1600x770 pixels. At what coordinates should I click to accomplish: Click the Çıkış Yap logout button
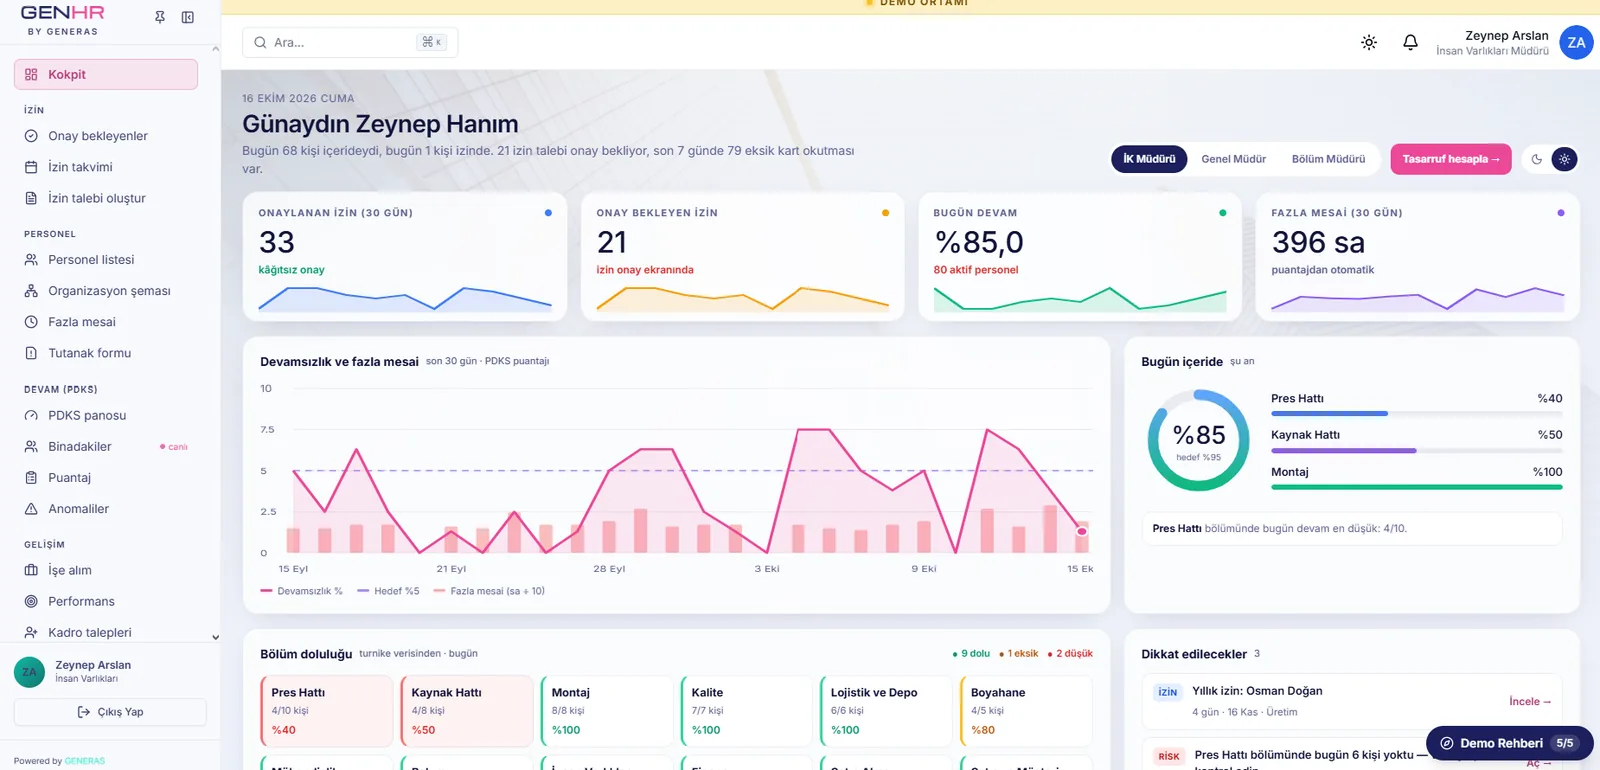pyautogui.click(x=110, y=712)
